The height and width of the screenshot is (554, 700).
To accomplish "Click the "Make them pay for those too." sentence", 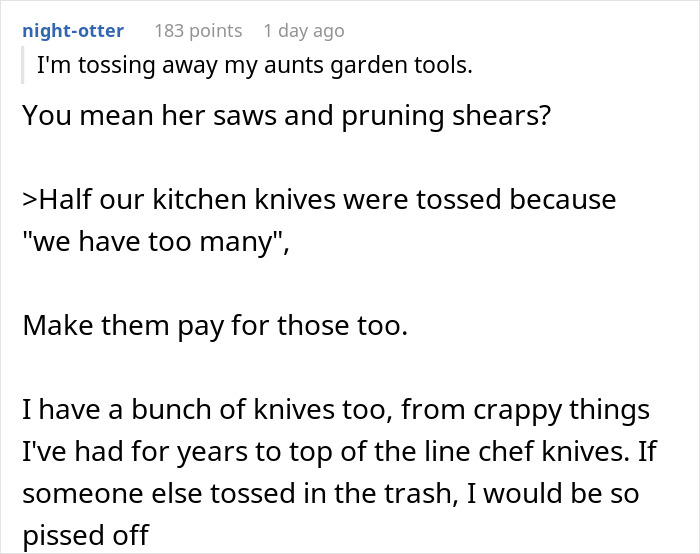I will pyautogui.click(x=214, y=325).
